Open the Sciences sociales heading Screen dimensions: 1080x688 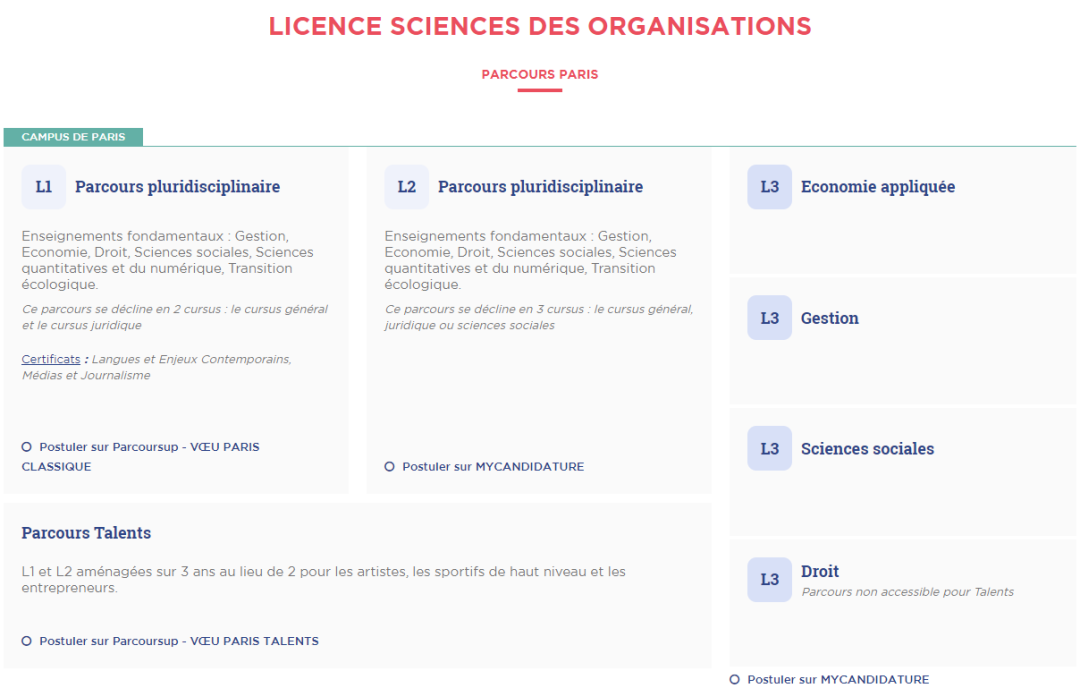pos(867,449)
